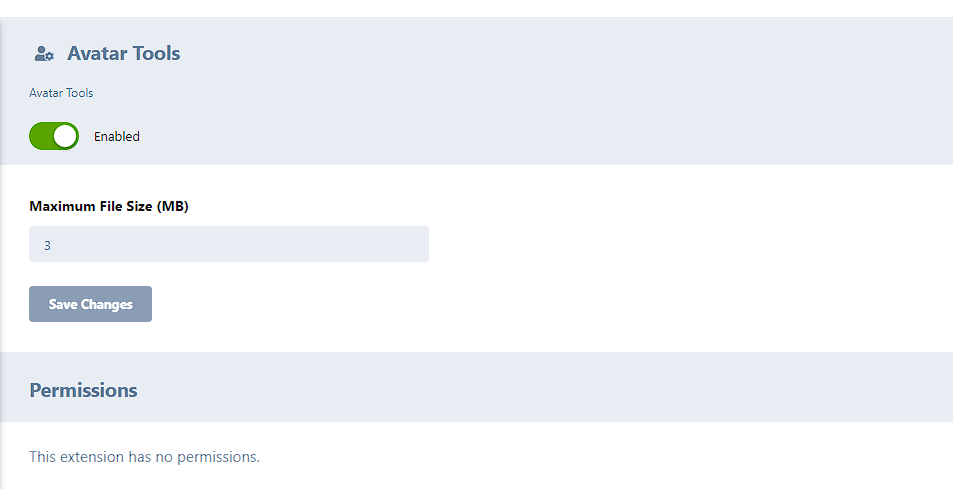Click the Enabled label next to the switch
Image resolution: width=953 pixels, height=489 pixels.
(117, 137)
